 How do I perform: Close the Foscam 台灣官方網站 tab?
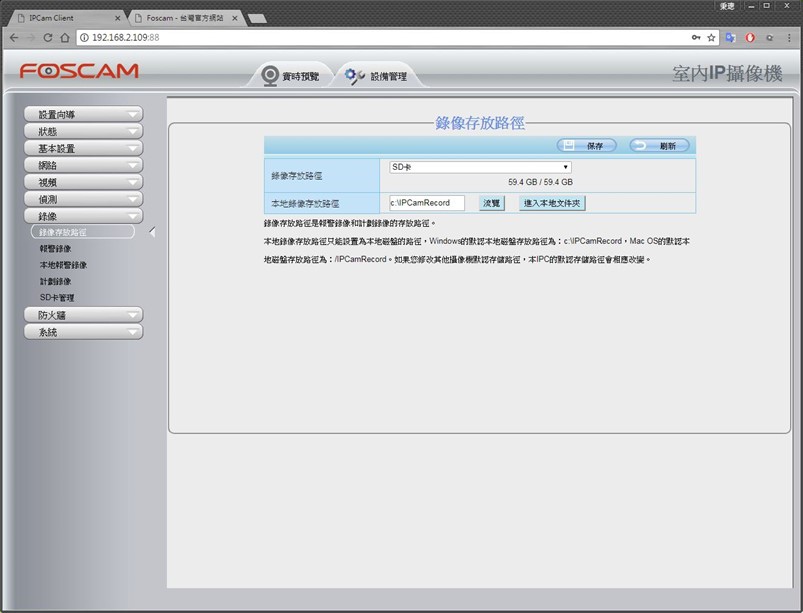[235, 18]
